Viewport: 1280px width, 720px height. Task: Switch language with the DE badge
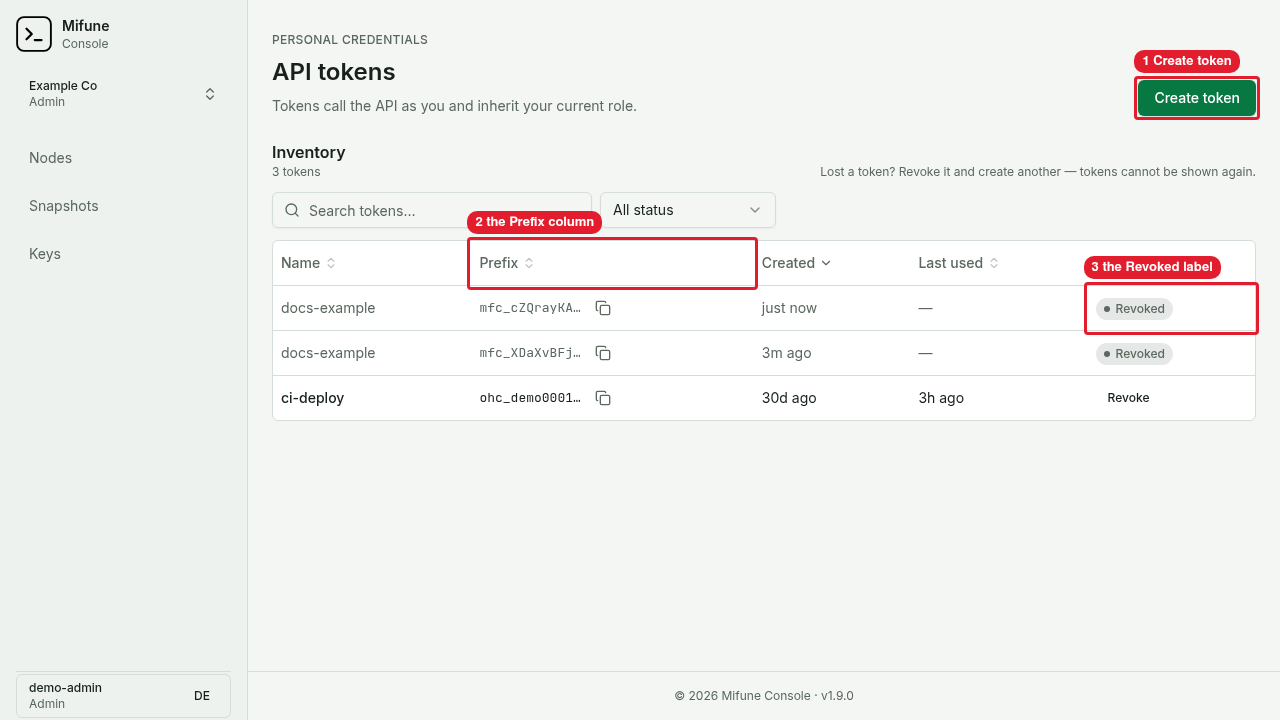coord(202,696)
